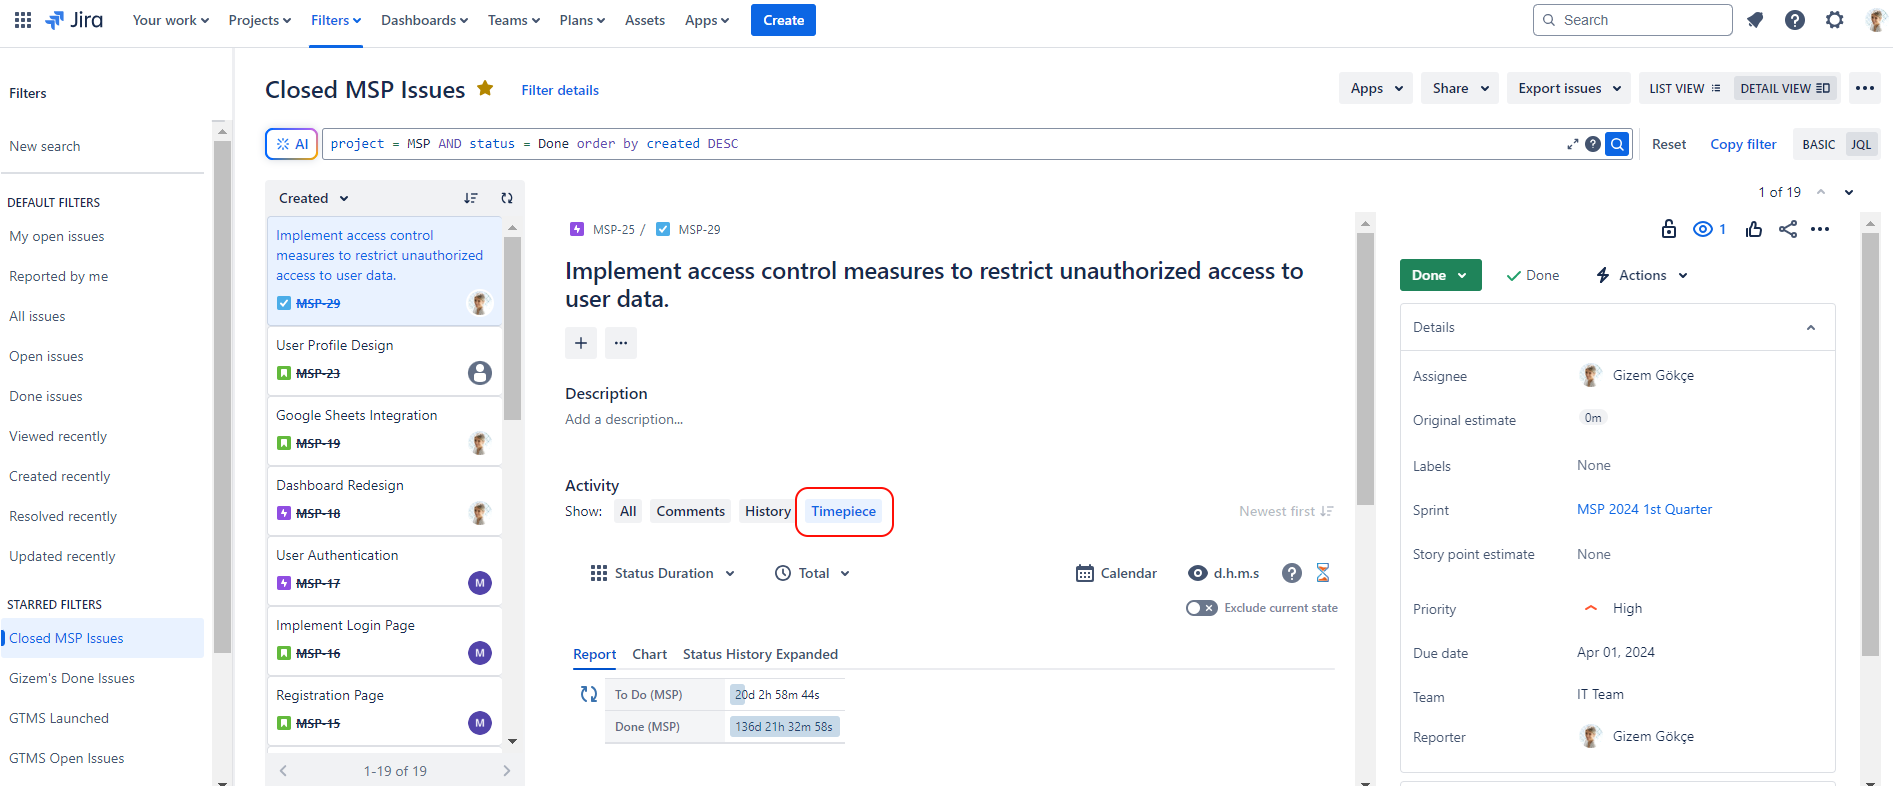The height and width of the screenshot is (786, 1893).
Task: Collapse the Details panel chevron
Action: click(x=1810, y=328)
